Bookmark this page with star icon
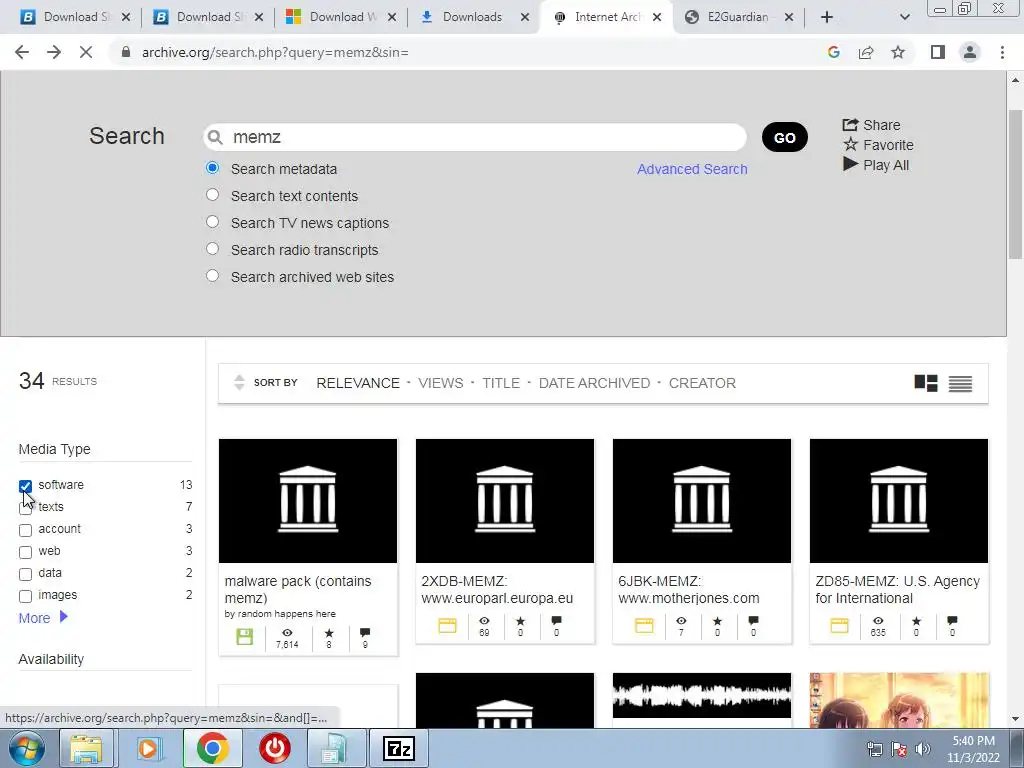This screenshot has width=1024, height=768. 898,52
